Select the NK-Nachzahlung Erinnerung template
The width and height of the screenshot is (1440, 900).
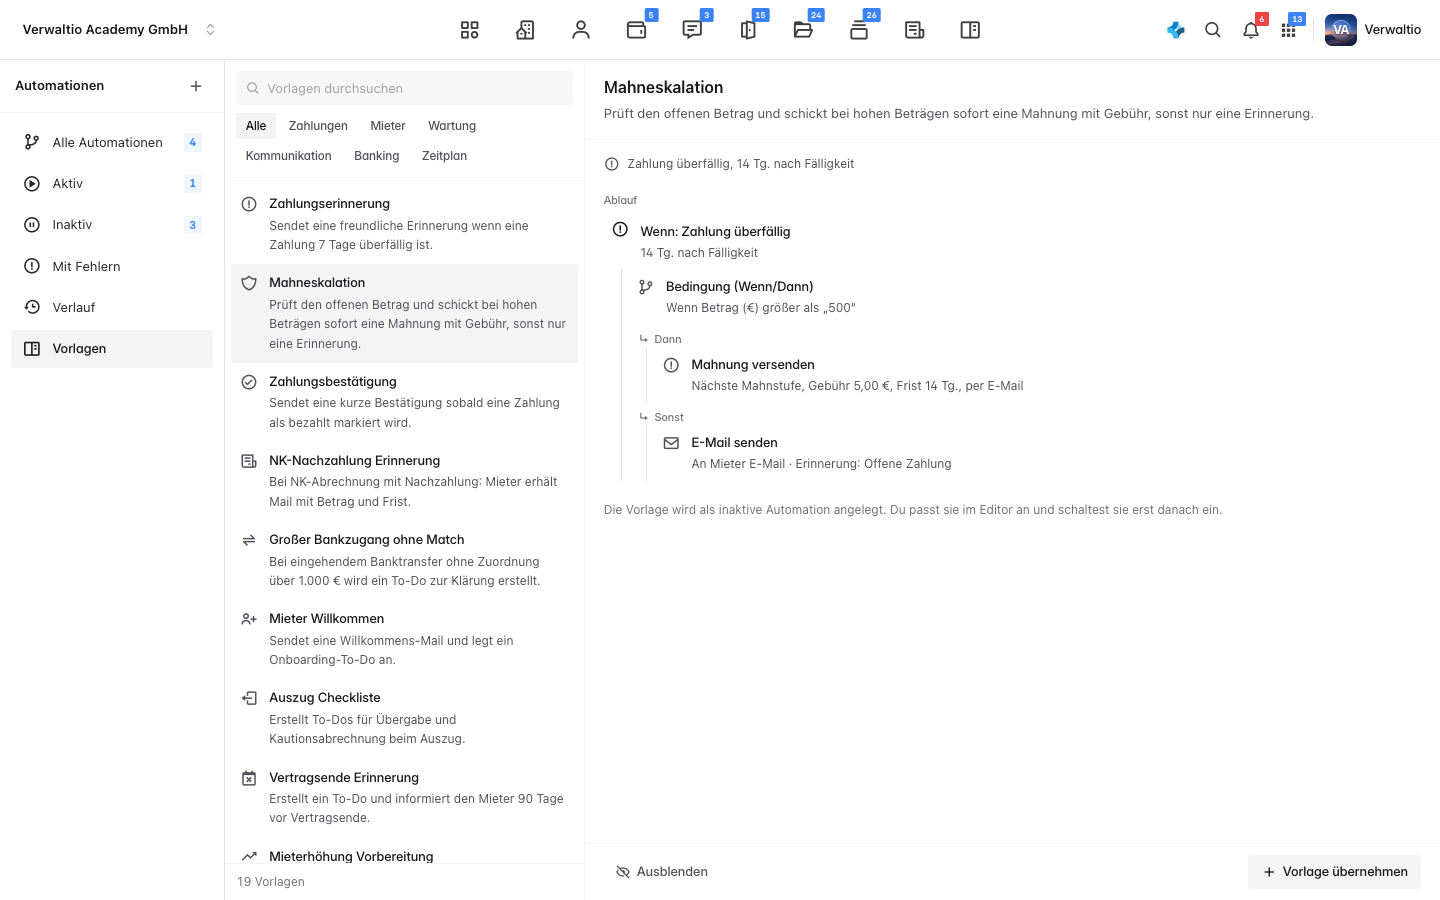click(x=404, y=481)
